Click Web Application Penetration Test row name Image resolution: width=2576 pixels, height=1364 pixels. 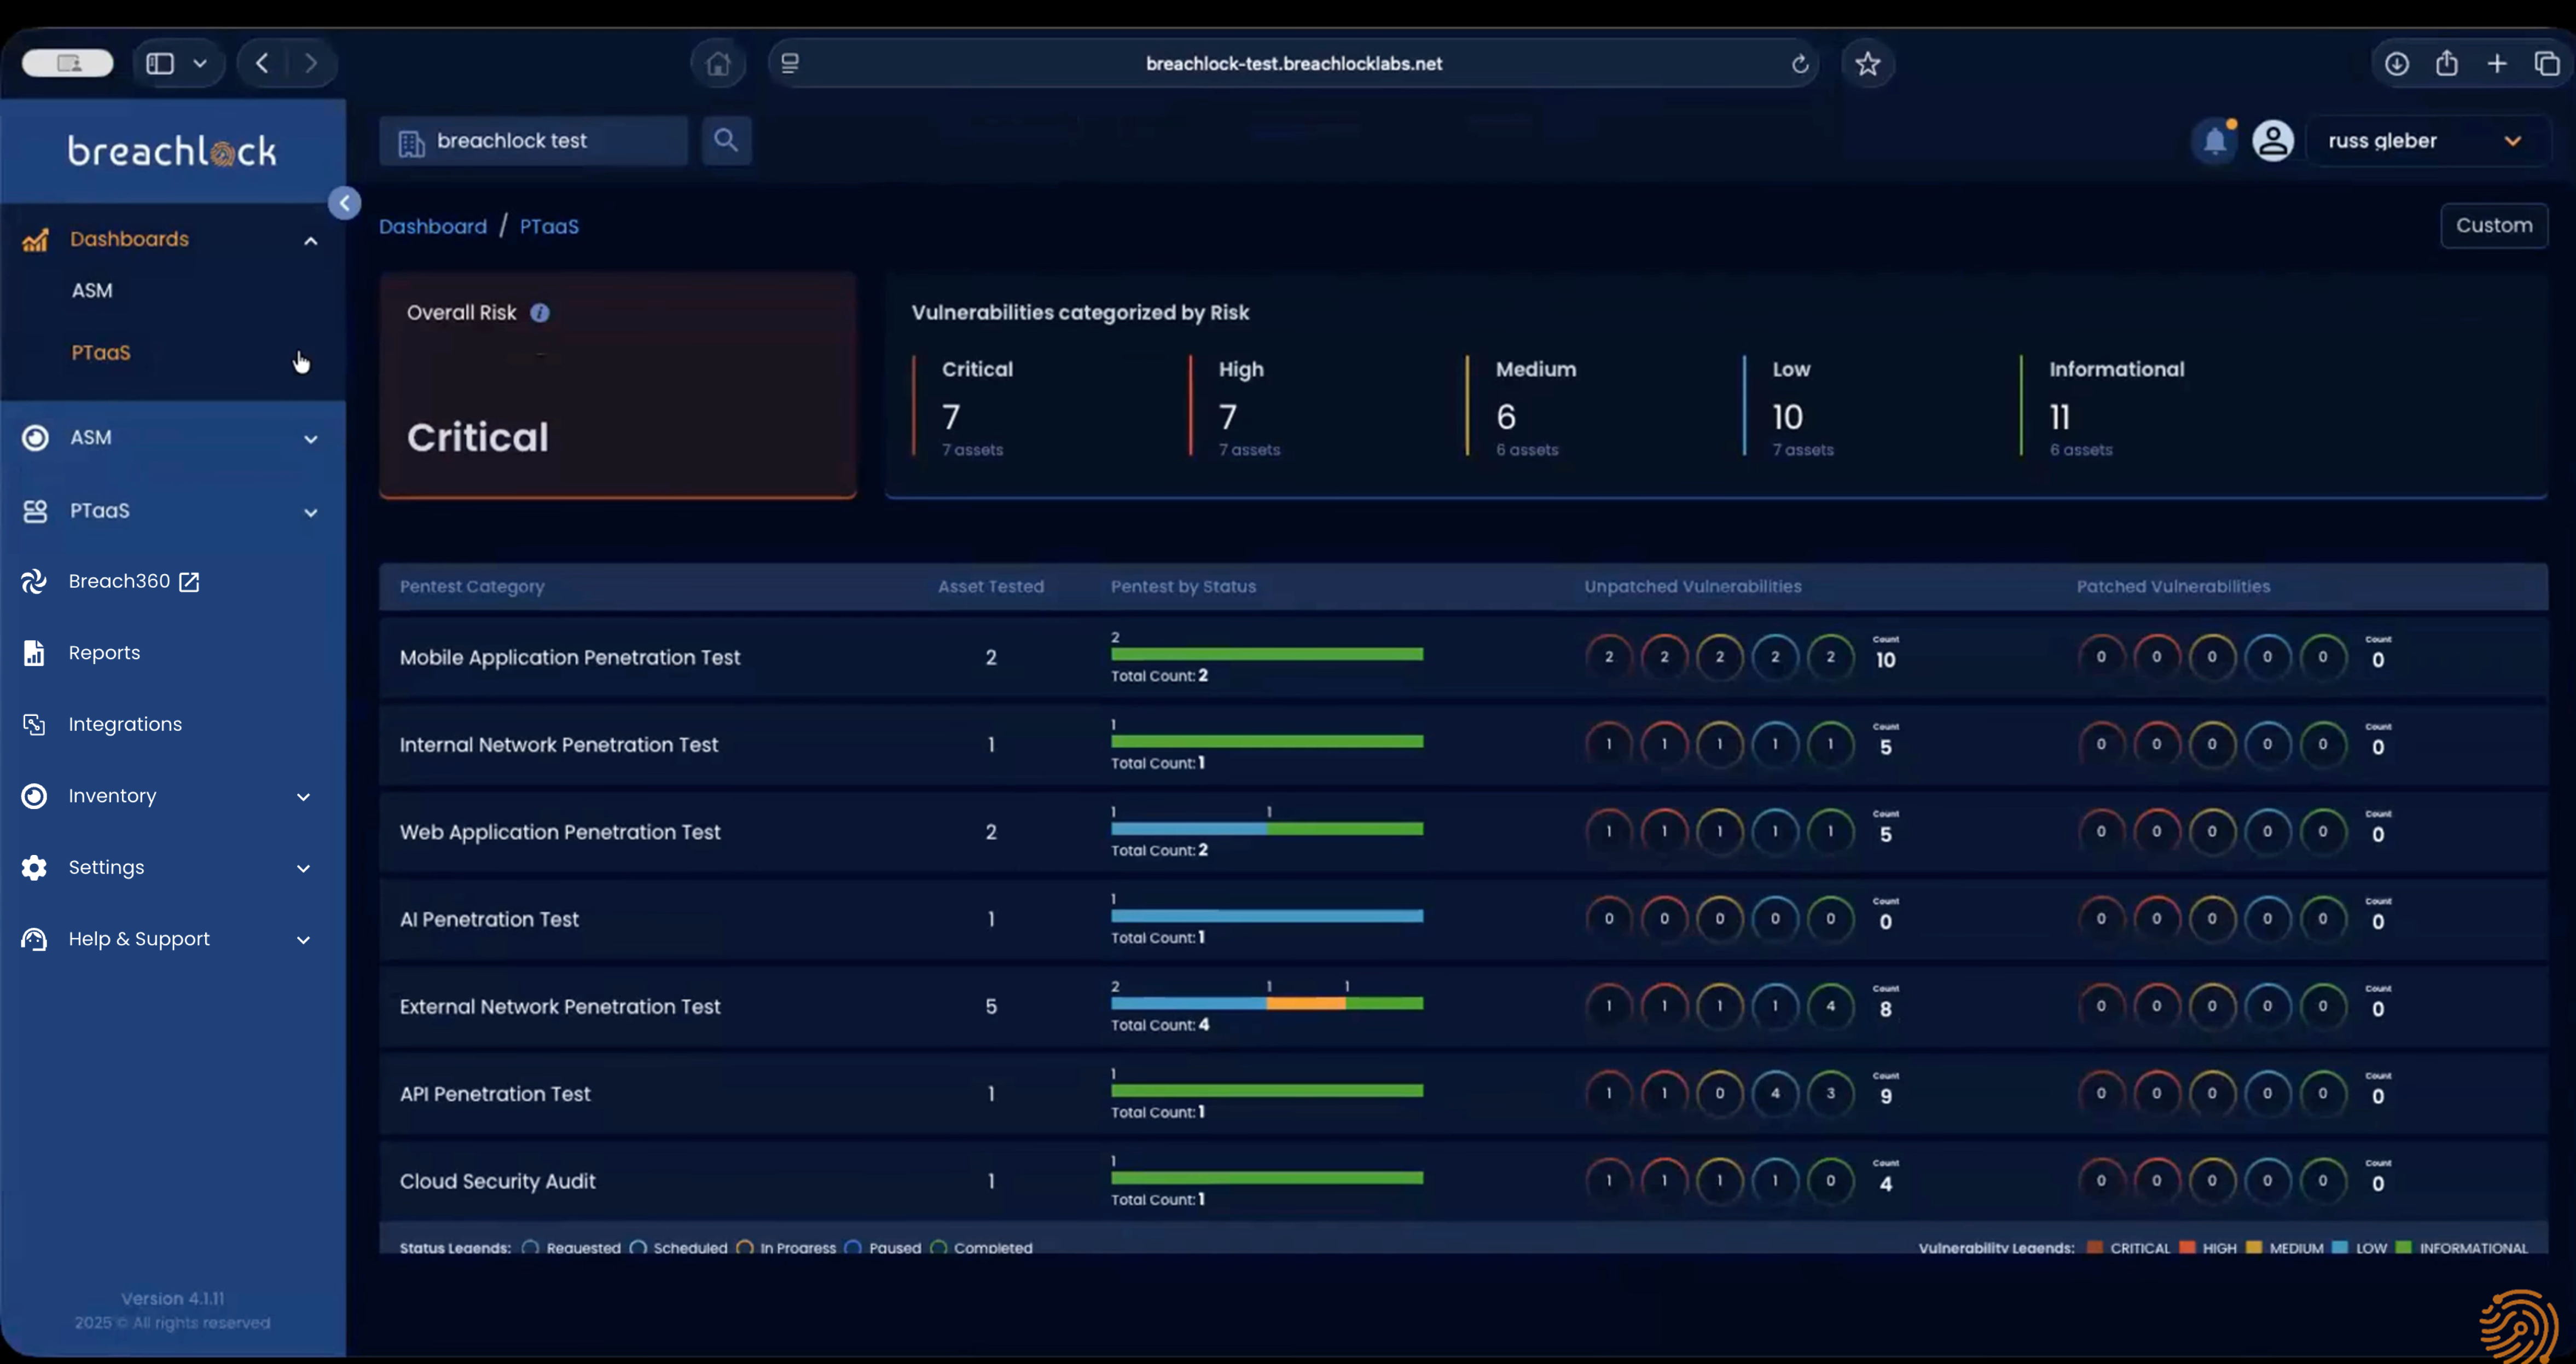click(560, 832)
